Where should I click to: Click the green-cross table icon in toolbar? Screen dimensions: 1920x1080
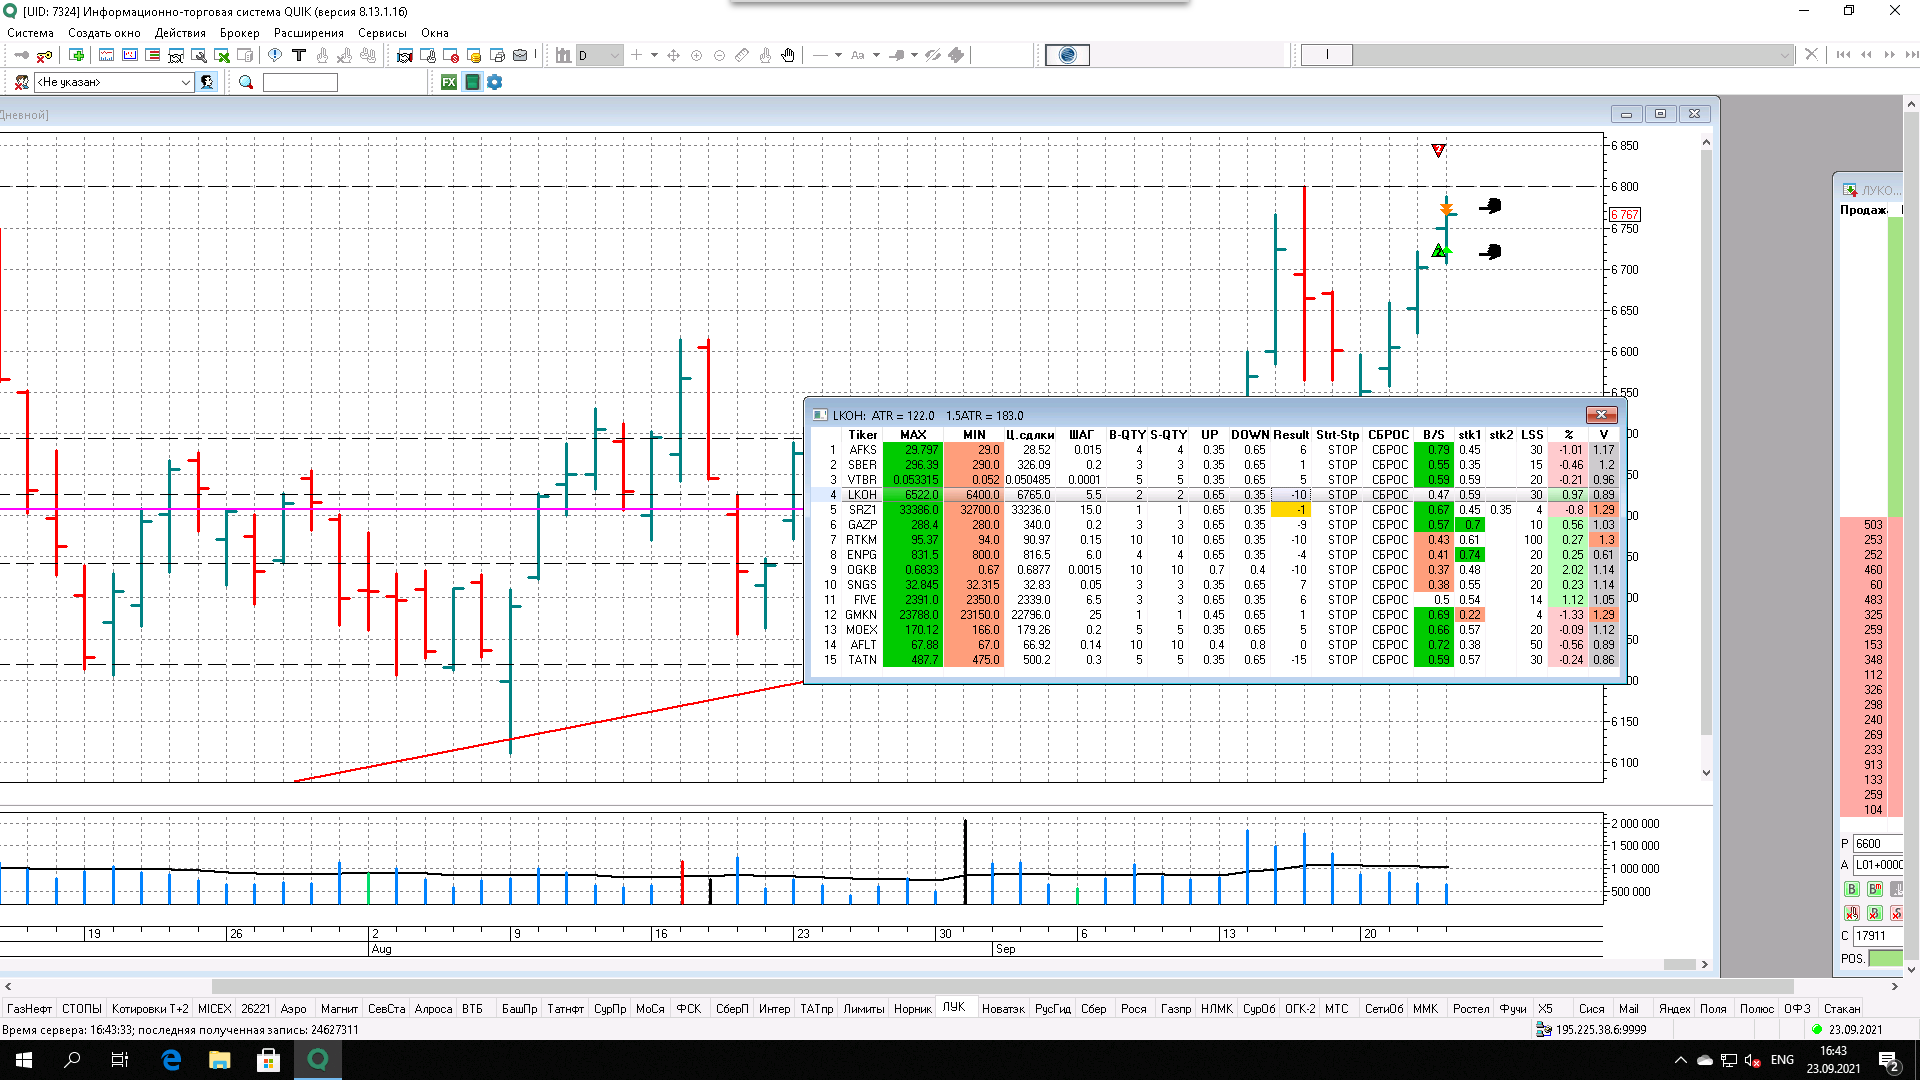pyautogui.click(x=222, y=55)
